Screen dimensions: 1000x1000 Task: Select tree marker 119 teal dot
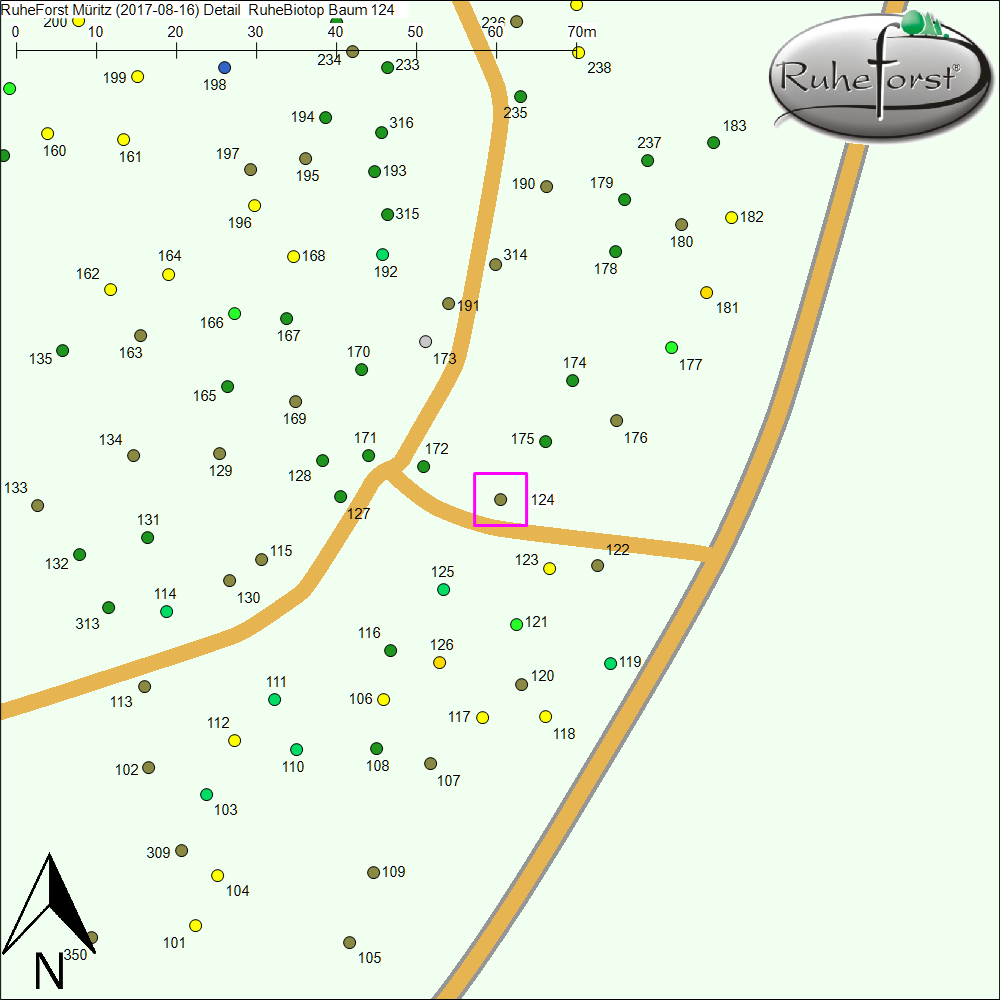coord(610,663)
